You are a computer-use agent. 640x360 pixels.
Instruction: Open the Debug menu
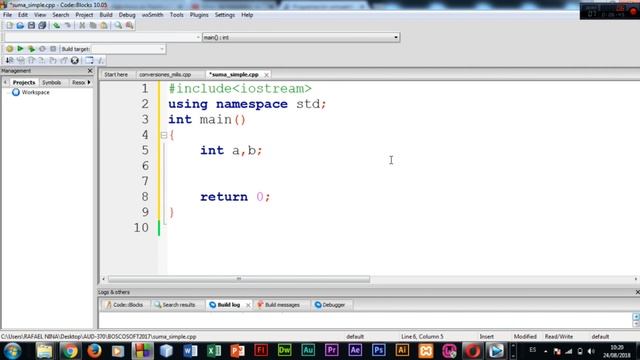[127, 15]
